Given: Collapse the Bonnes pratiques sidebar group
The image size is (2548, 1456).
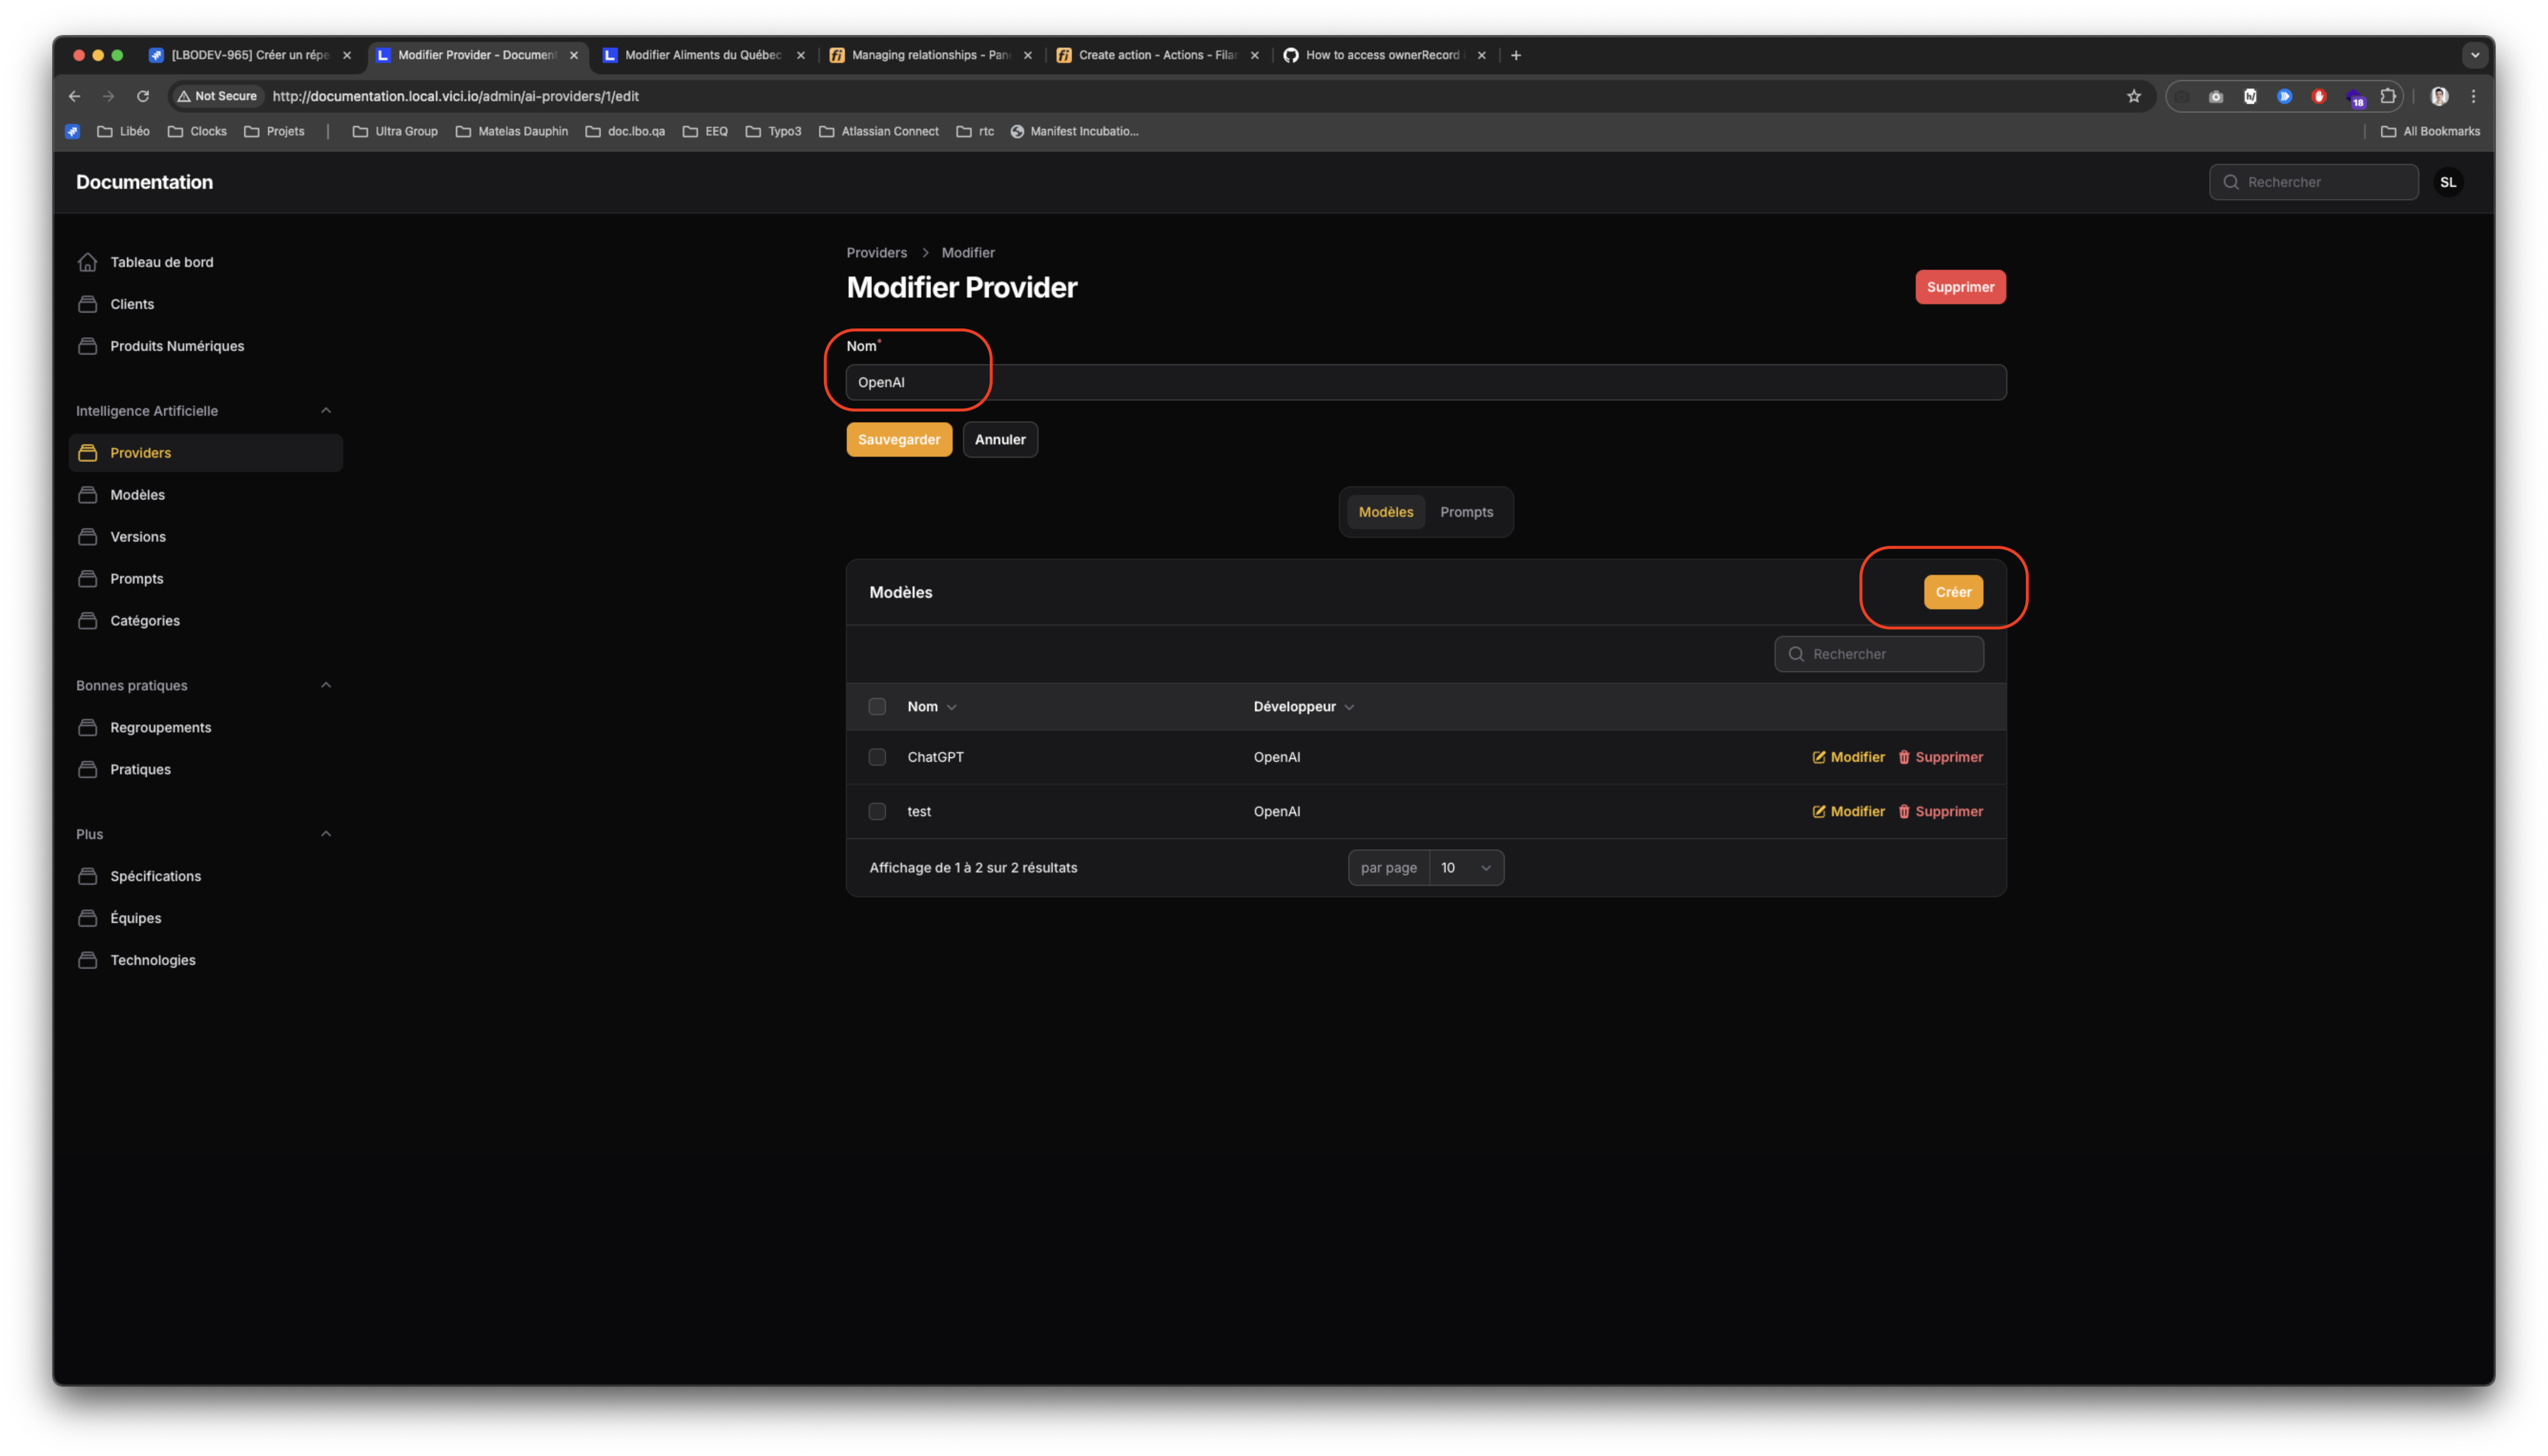Looking at the screenshot, I should (x=325, y=685).
